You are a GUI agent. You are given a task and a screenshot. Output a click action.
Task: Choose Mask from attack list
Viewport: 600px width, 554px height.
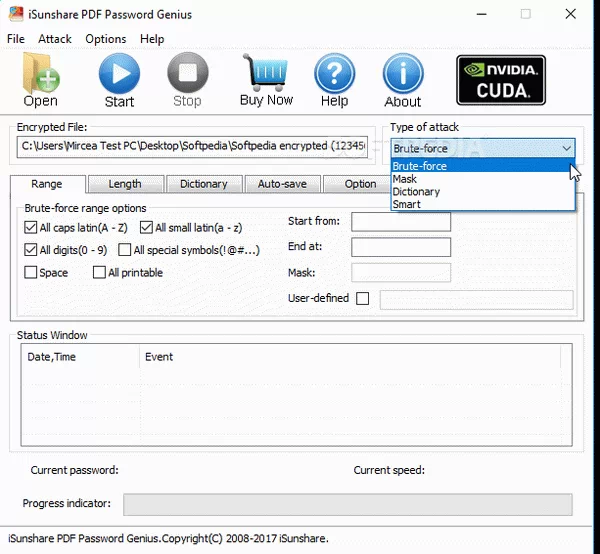483,179
